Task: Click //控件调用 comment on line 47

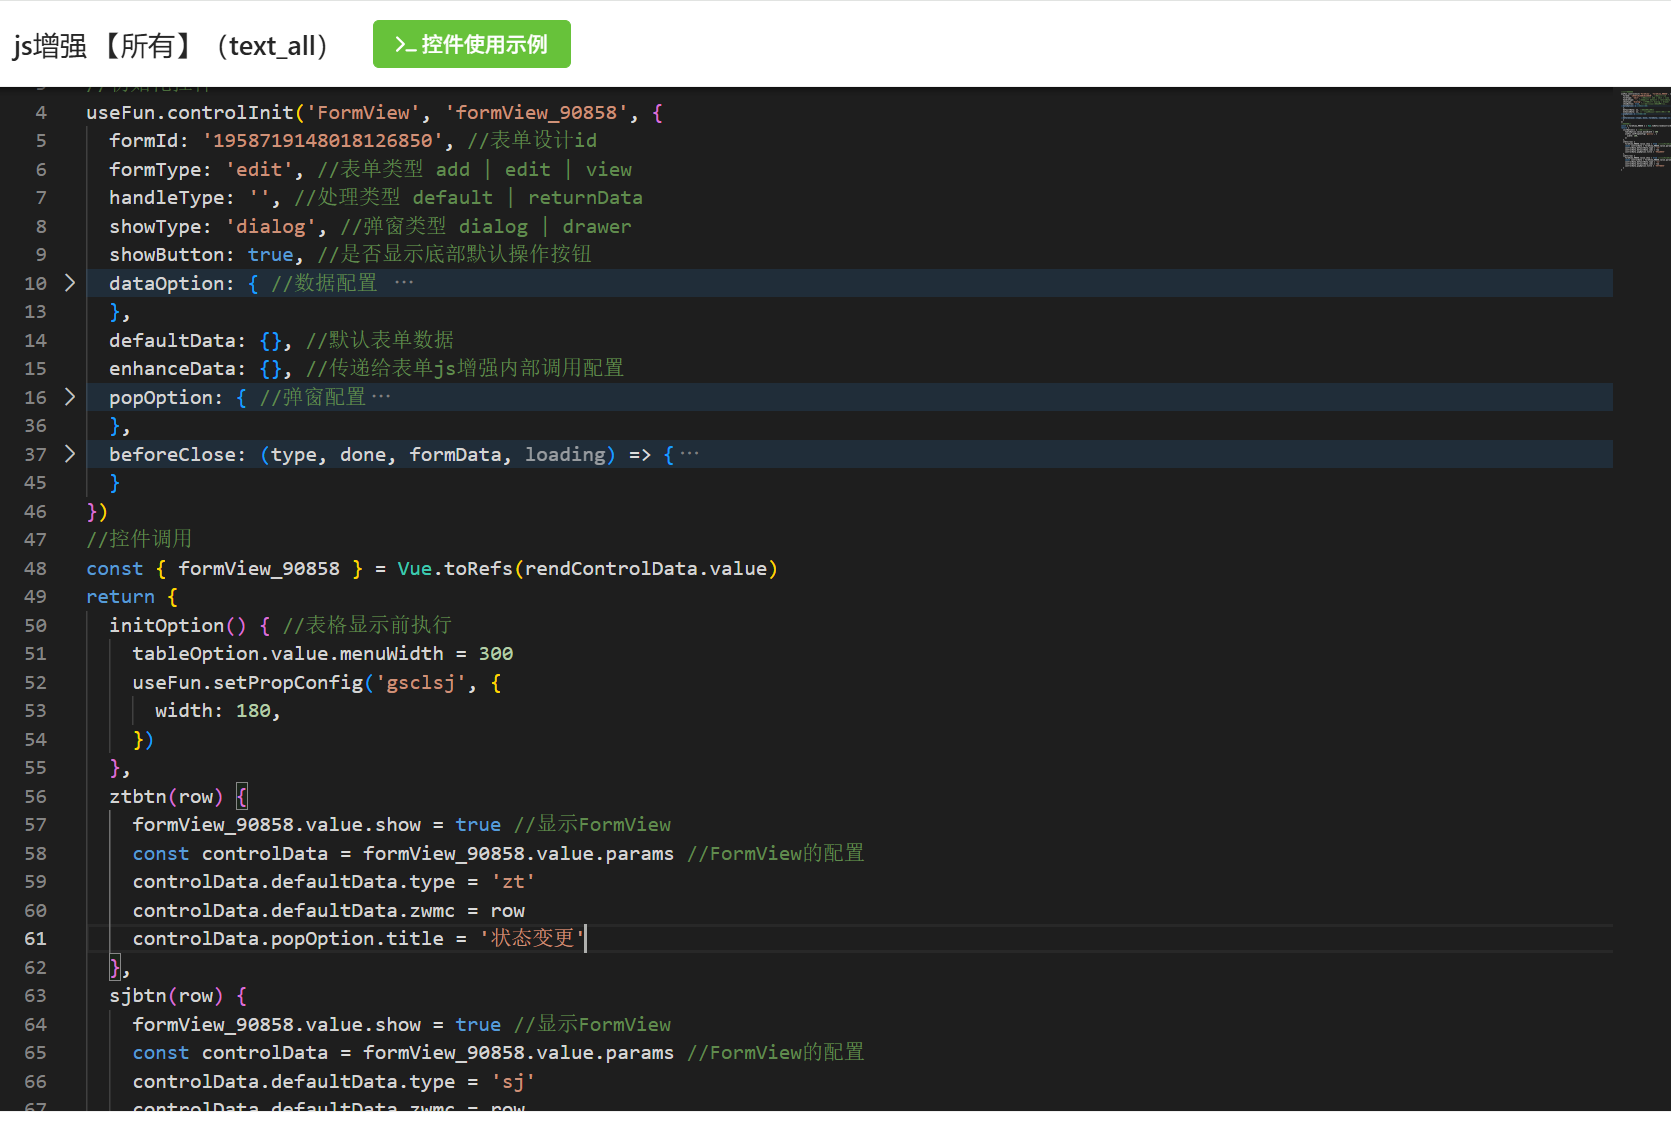Action: [139, 540]
